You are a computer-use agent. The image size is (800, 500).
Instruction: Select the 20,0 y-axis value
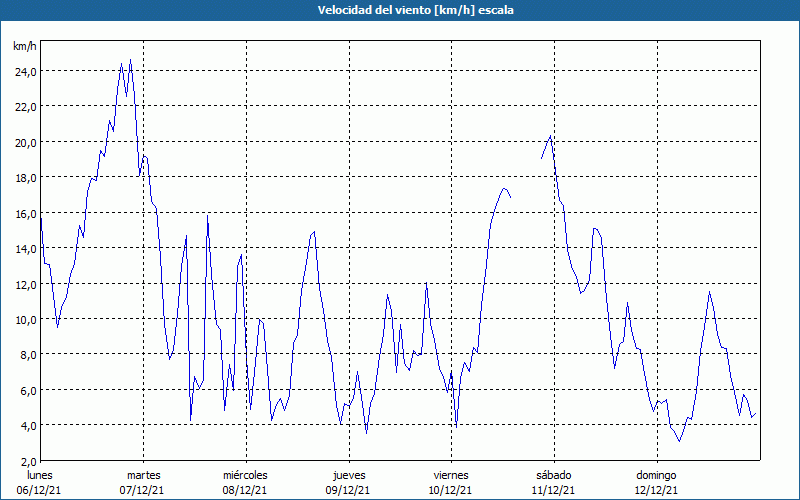[26, 143]
